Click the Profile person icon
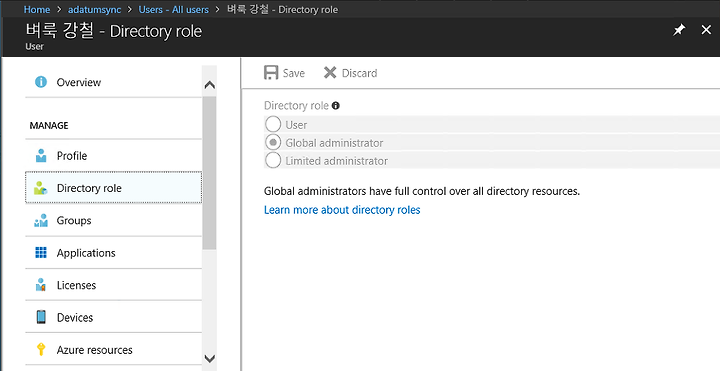 tap(41, 156)
